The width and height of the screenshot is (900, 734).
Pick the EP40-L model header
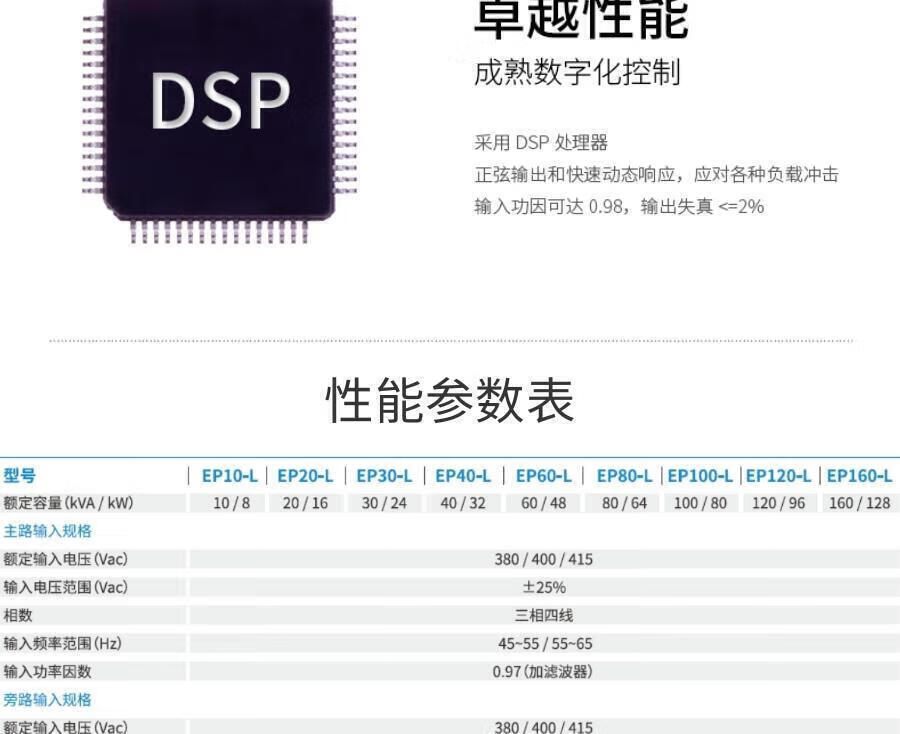(463, 475)
